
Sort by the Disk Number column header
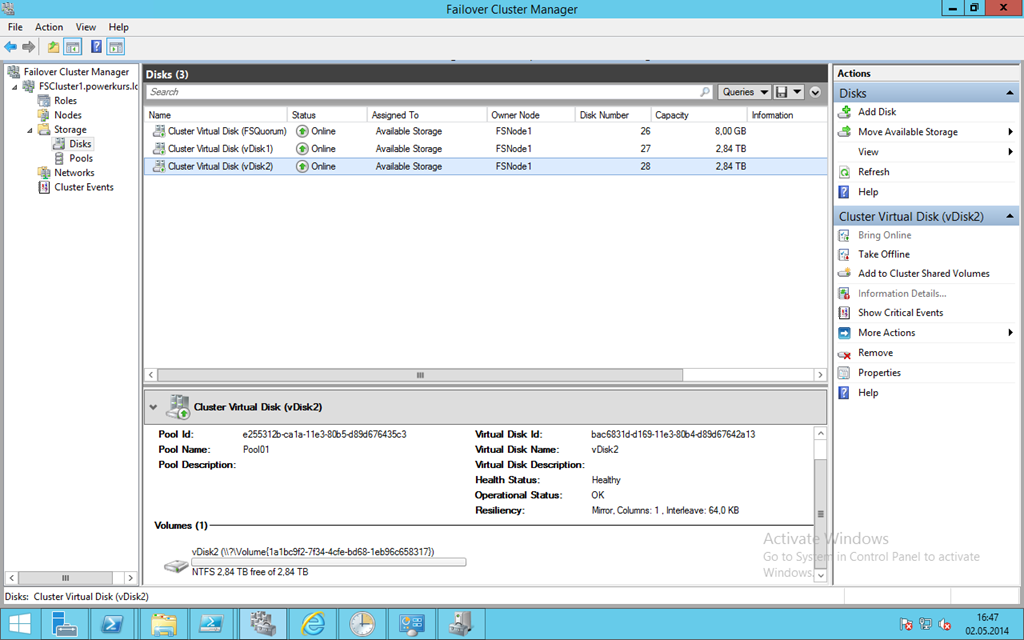click(x=613, y=115)
